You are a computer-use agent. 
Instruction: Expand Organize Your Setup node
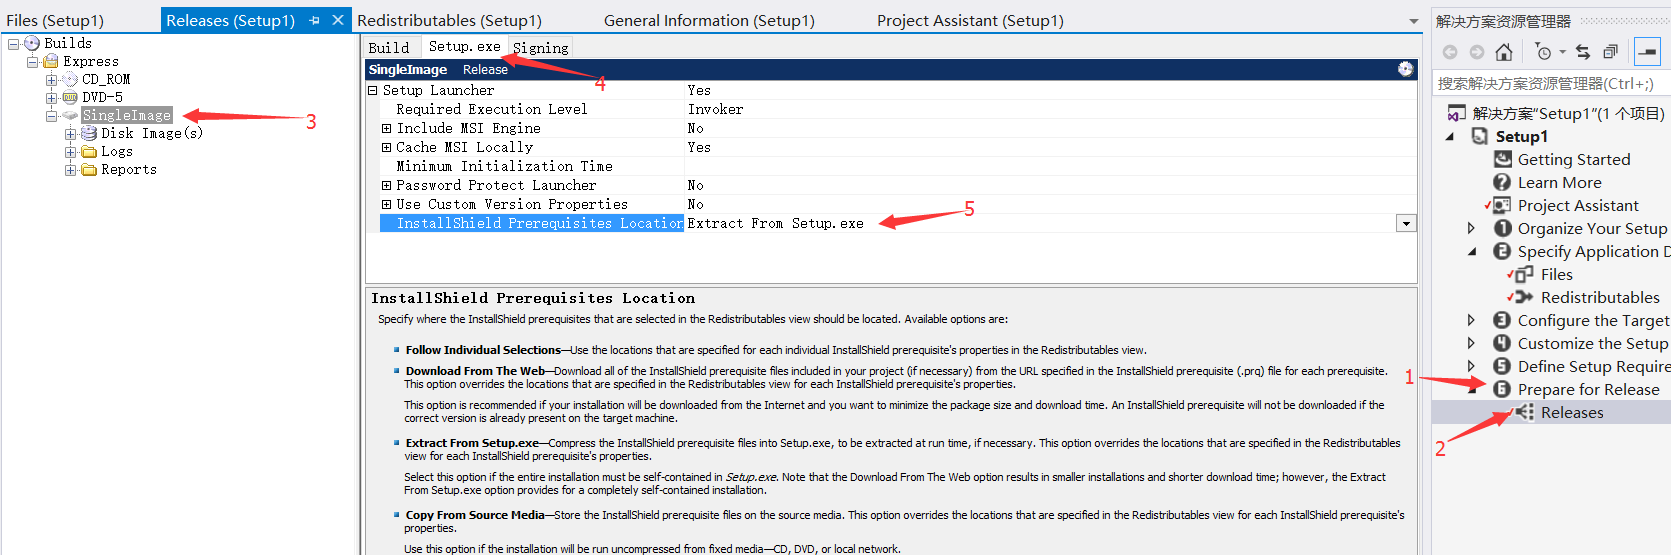(1471, 228)
